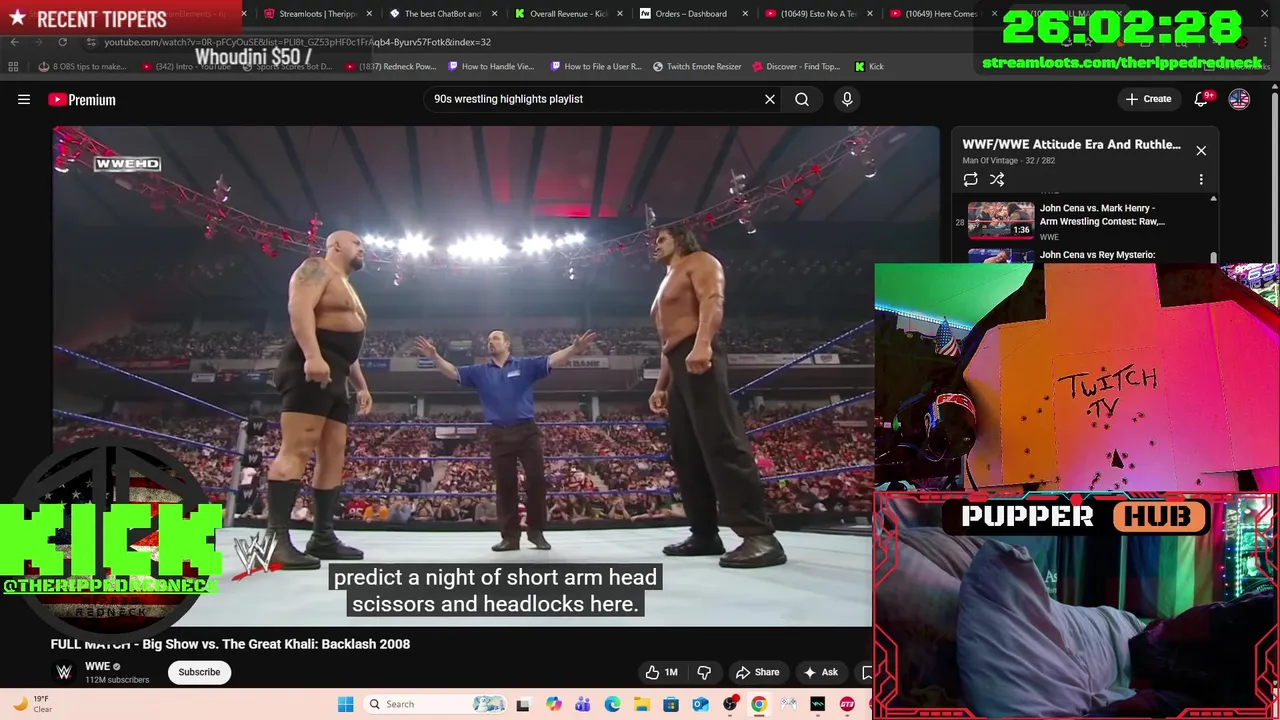This screenshot has width=1280, height=720.
Task: Open the Kick bookmark
Action: (x=869, y=67)
